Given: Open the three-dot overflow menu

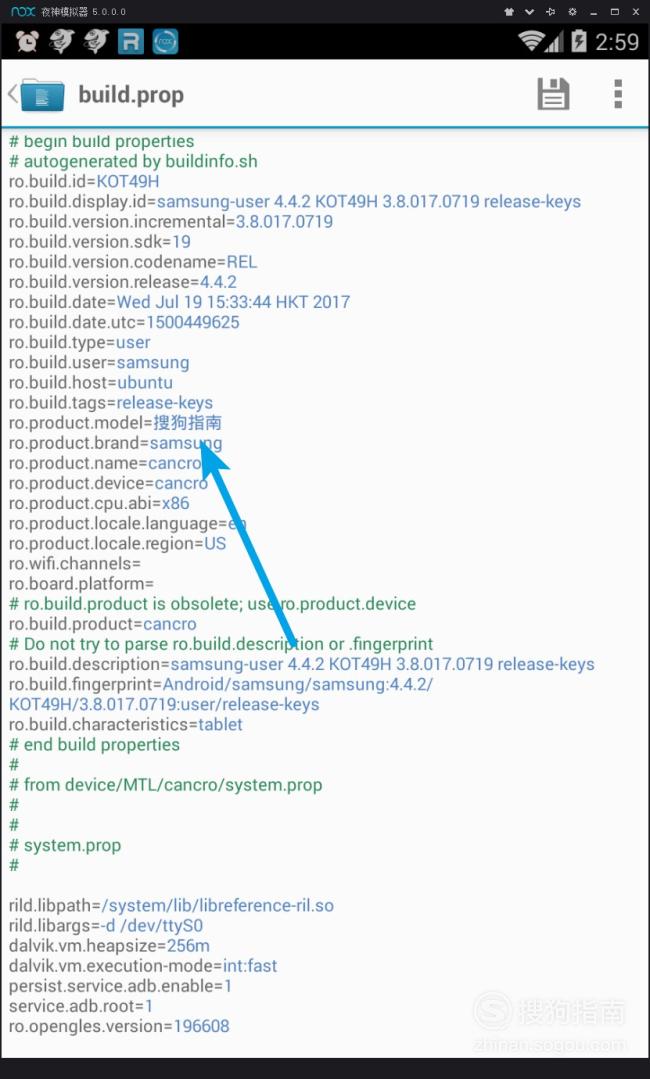Looking at the screenshot, I should point(618,94).
